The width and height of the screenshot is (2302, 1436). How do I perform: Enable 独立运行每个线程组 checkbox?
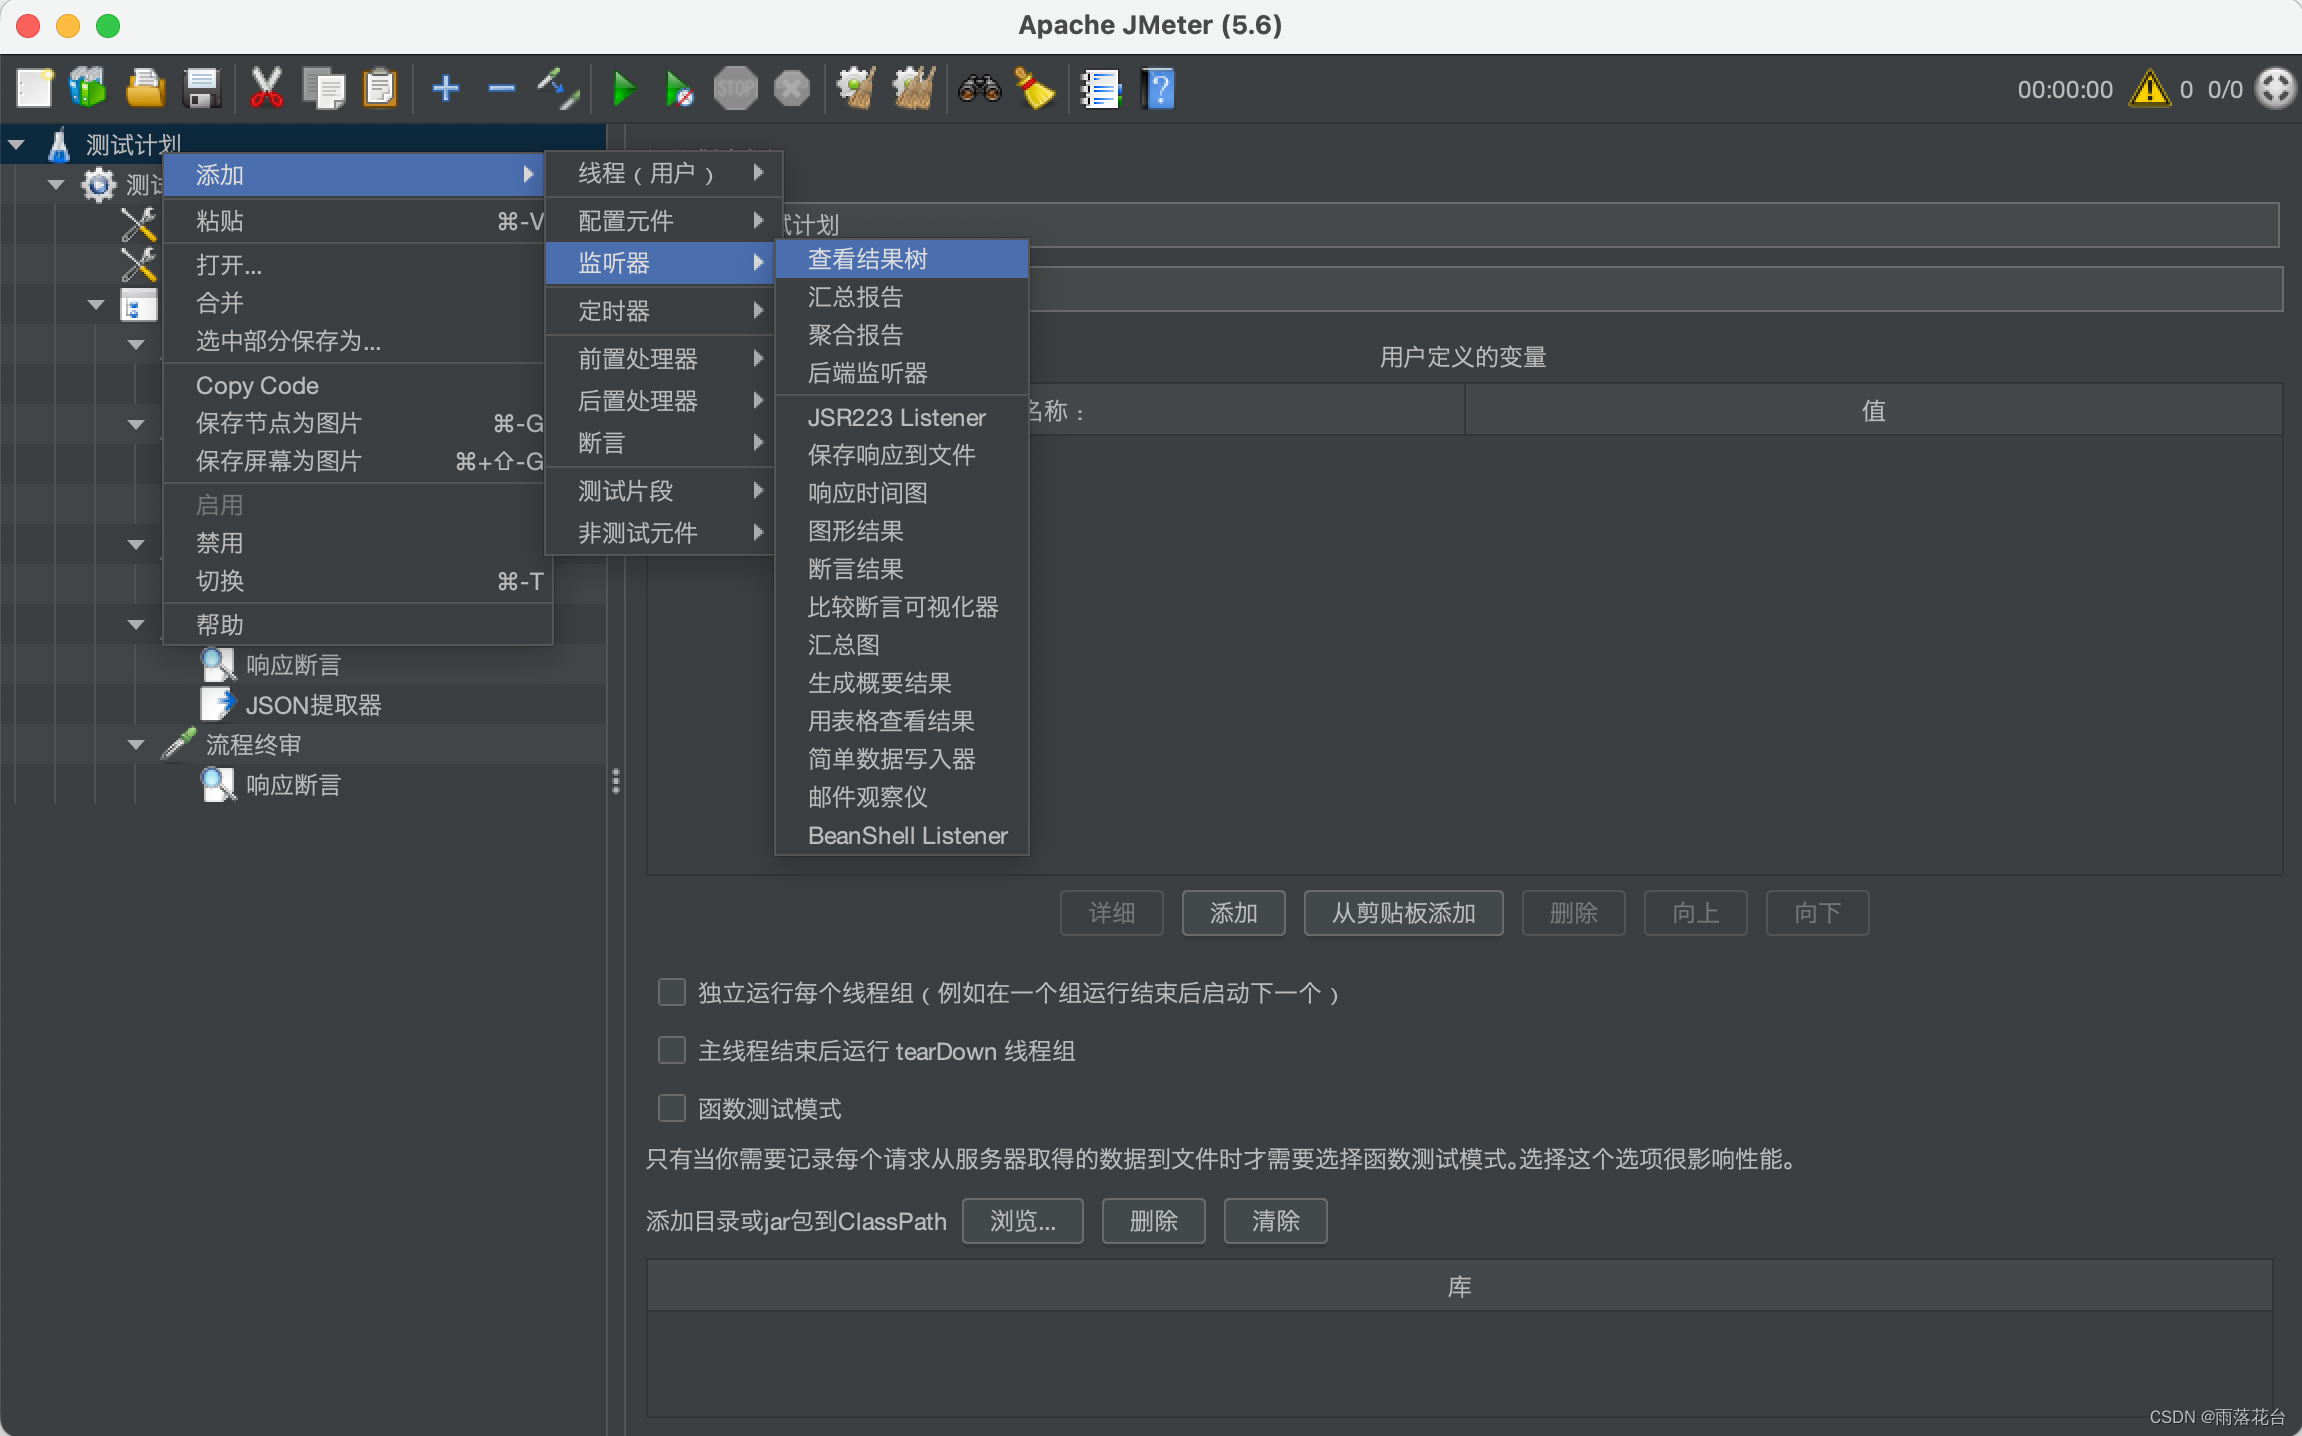coord(672,992)
